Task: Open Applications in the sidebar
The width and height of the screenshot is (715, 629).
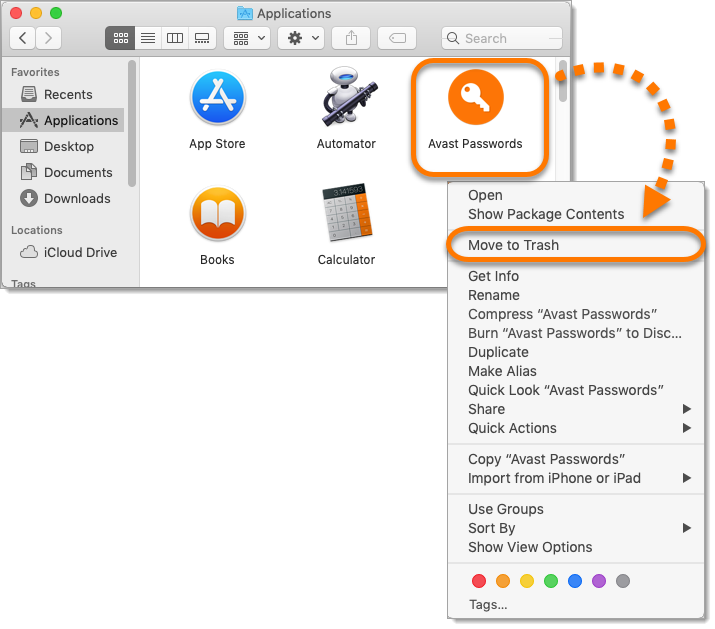Action: (x=63, y=120)
